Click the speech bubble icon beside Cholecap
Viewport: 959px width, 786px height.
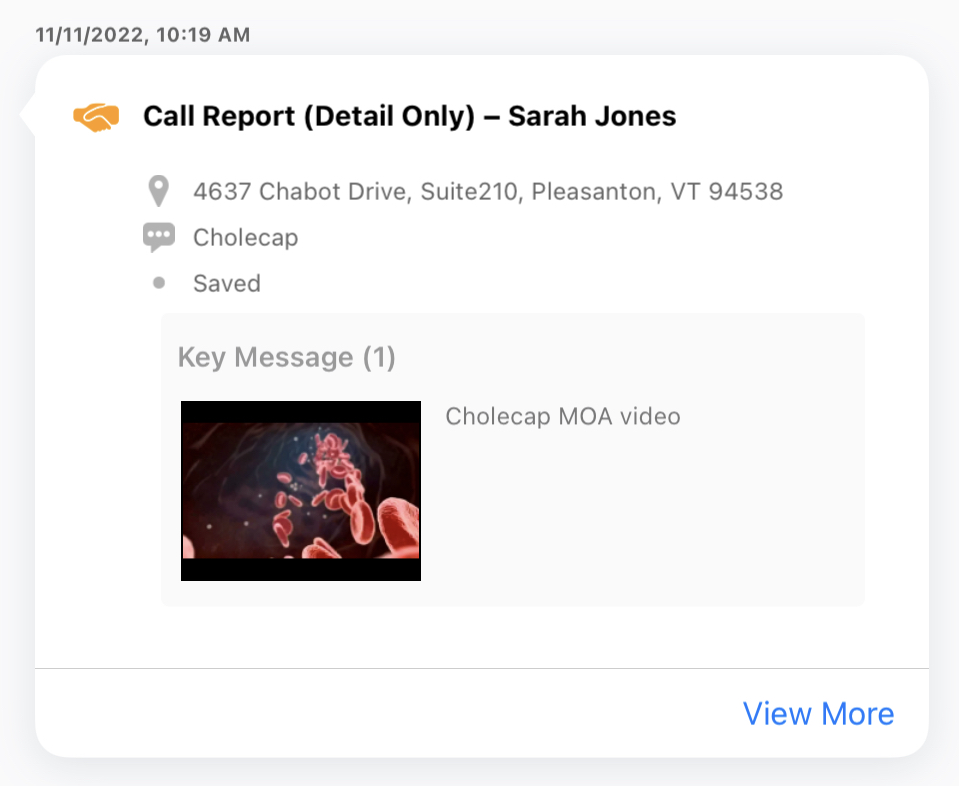point(158,237)
